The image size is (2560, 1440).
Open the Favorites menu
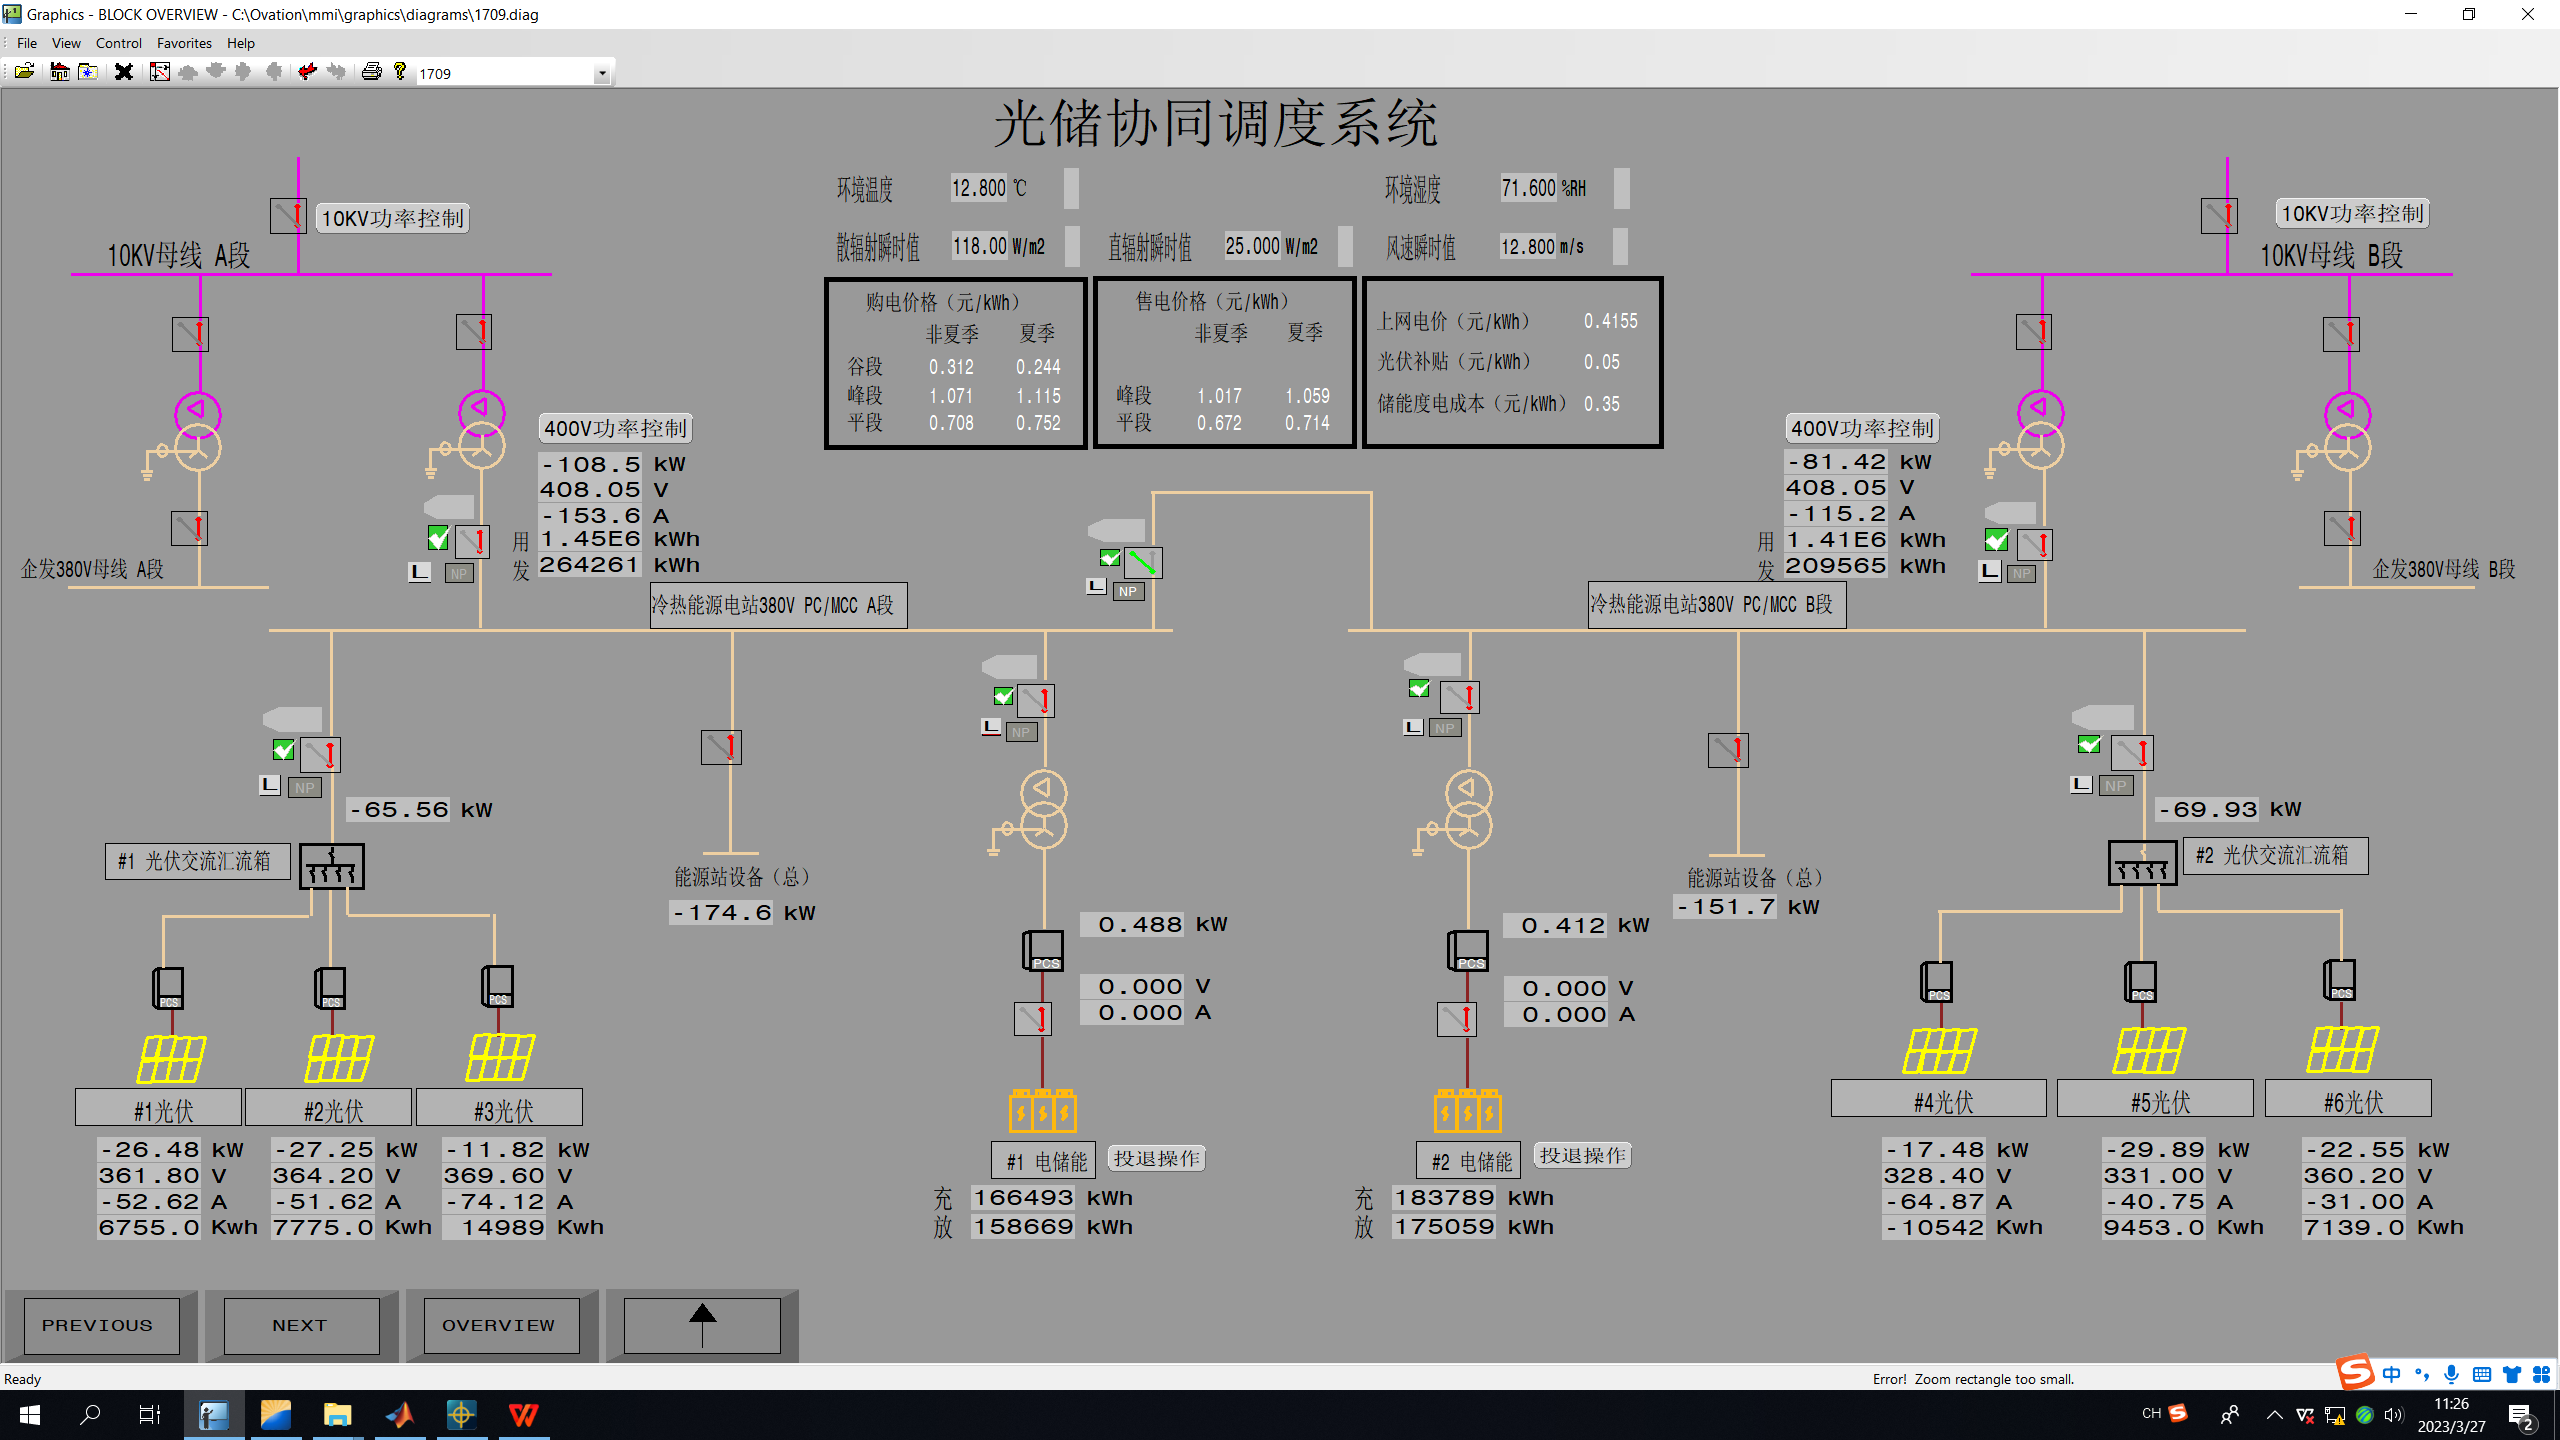tap(184, 43)
